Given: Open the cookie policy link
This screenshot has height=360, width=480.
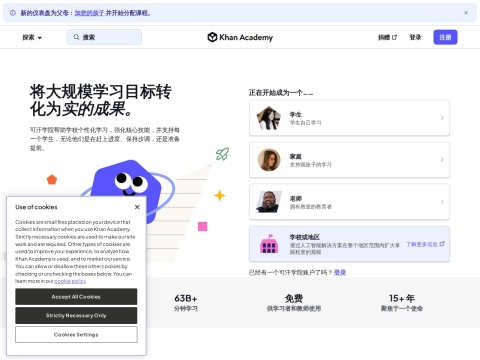Looking at the screenshot, I should coord(70,281).
